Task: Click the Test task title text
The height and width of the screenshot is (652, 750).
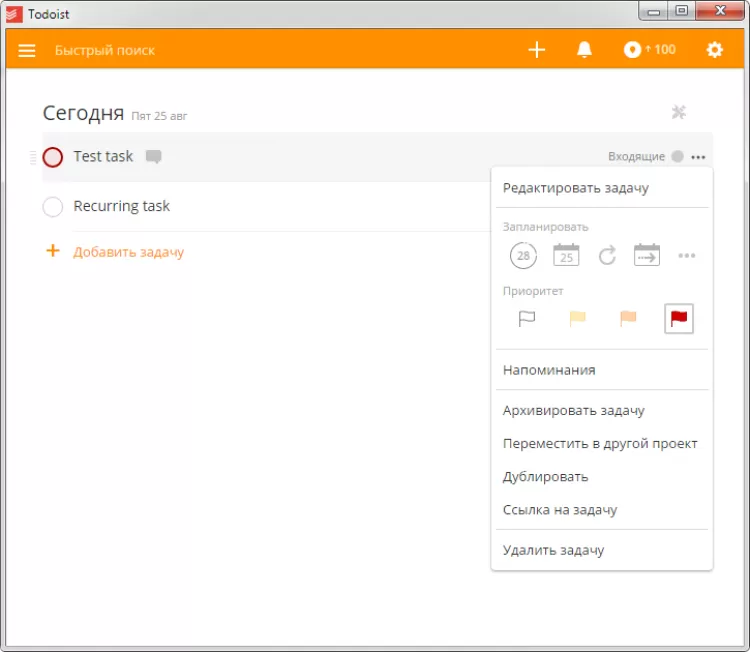Action: (103, 156)
